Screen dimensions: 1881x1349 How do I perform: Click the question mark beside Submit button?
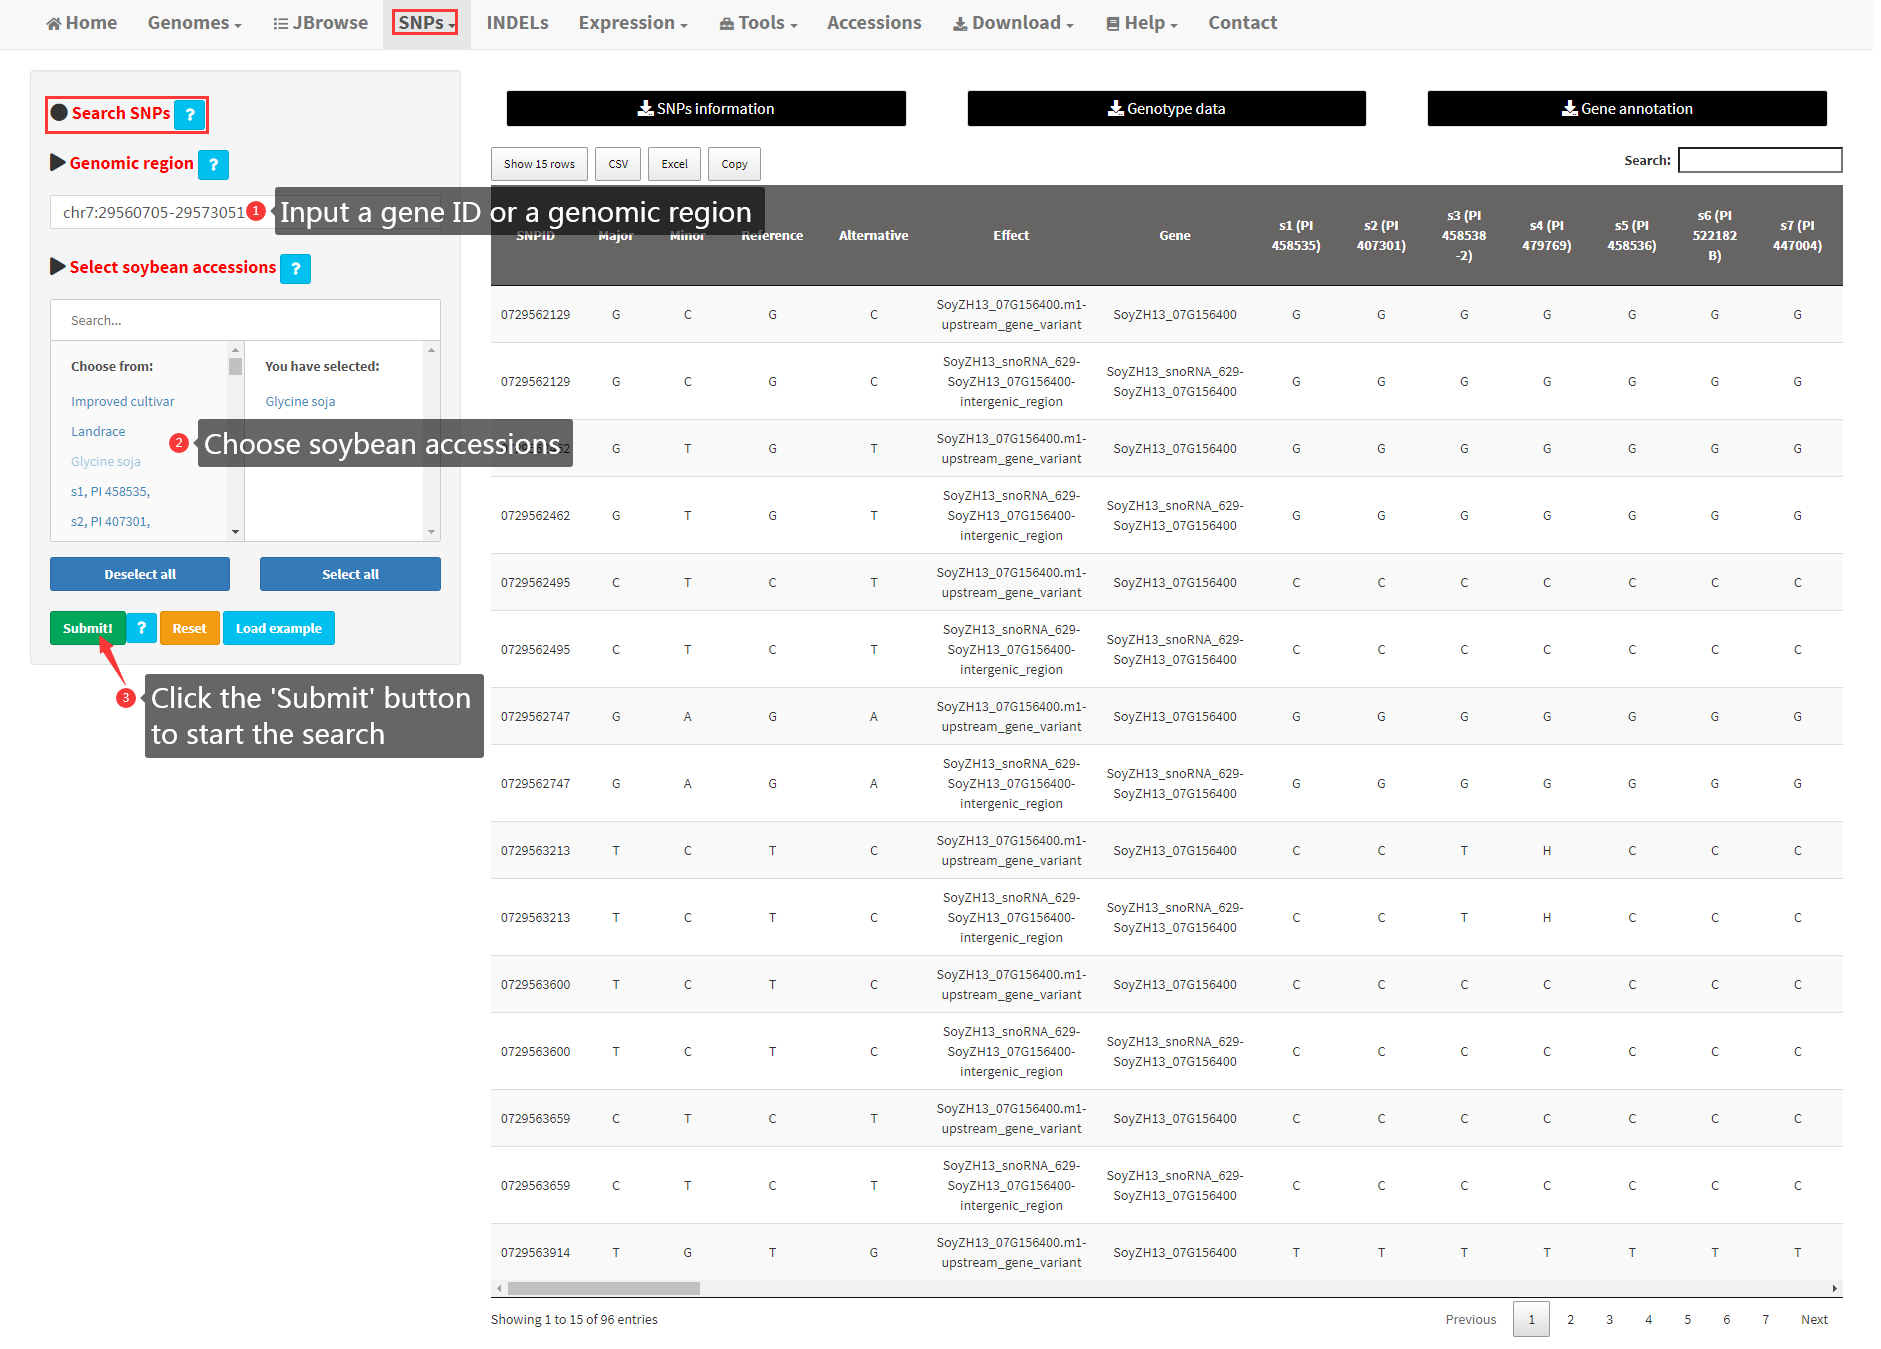pyautogui.click(x=142, y=628)
